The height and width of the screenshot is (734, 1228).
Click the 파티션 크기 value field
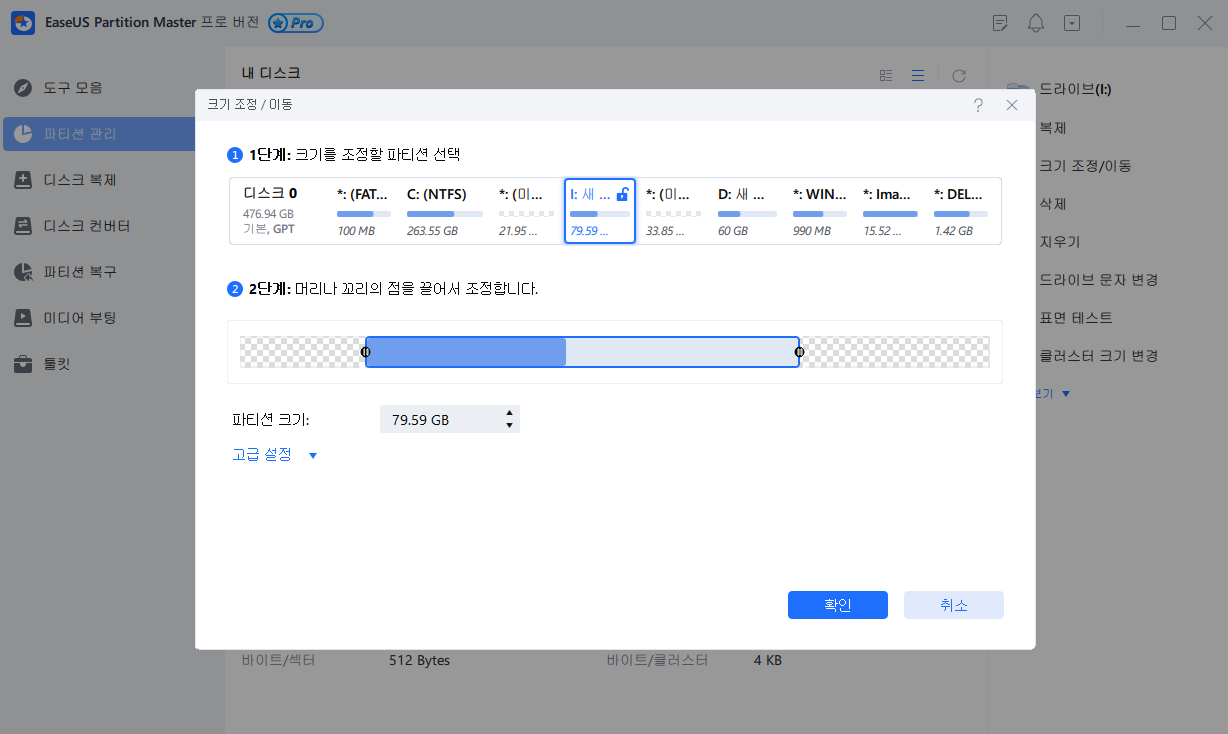(x=440, y=418)
